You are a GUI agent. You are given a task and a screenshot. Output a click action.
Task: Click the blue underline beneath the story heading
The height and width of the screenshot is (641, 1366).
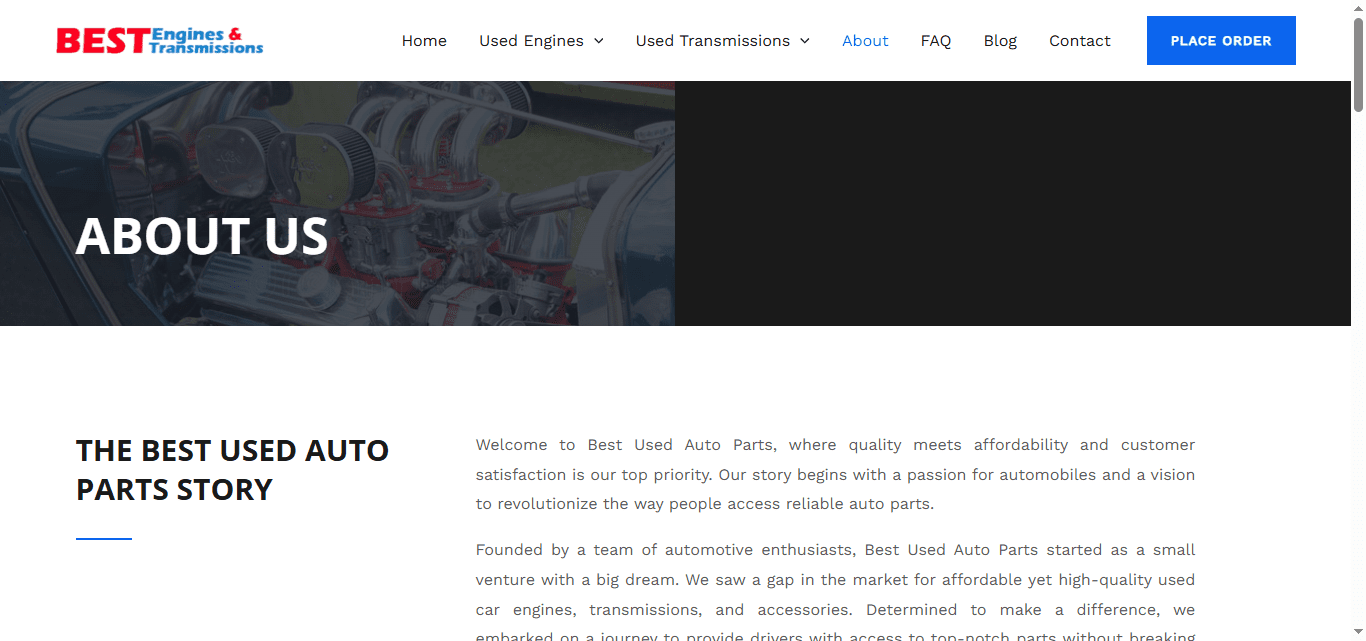[104, 539]
